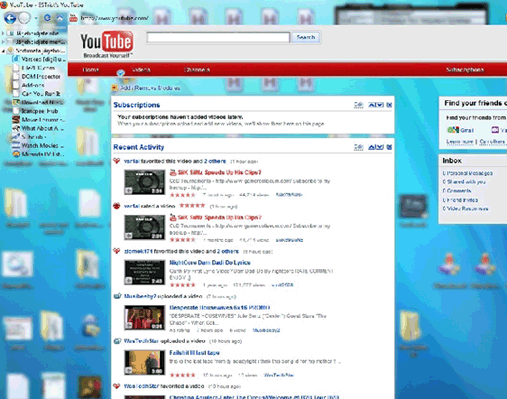507x399 pixels.
Task: Expand the second collapsed bookmarks folder
Action: point(3,42)
